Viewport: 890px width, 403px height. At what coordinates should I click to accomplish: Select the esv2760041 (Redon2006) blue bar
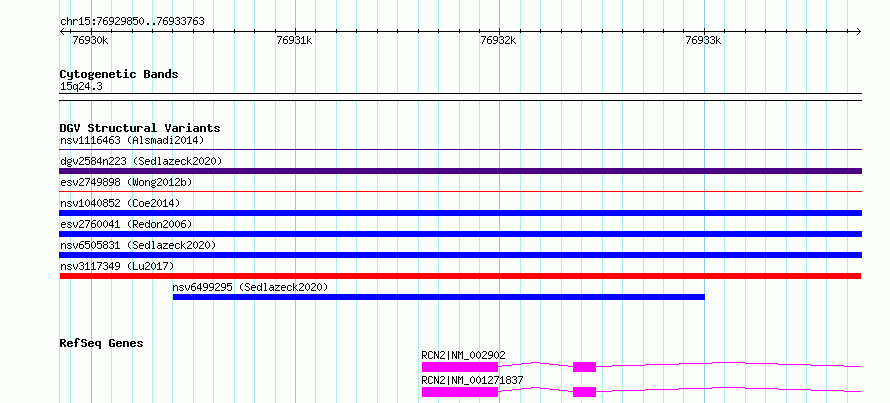(460, 234)
